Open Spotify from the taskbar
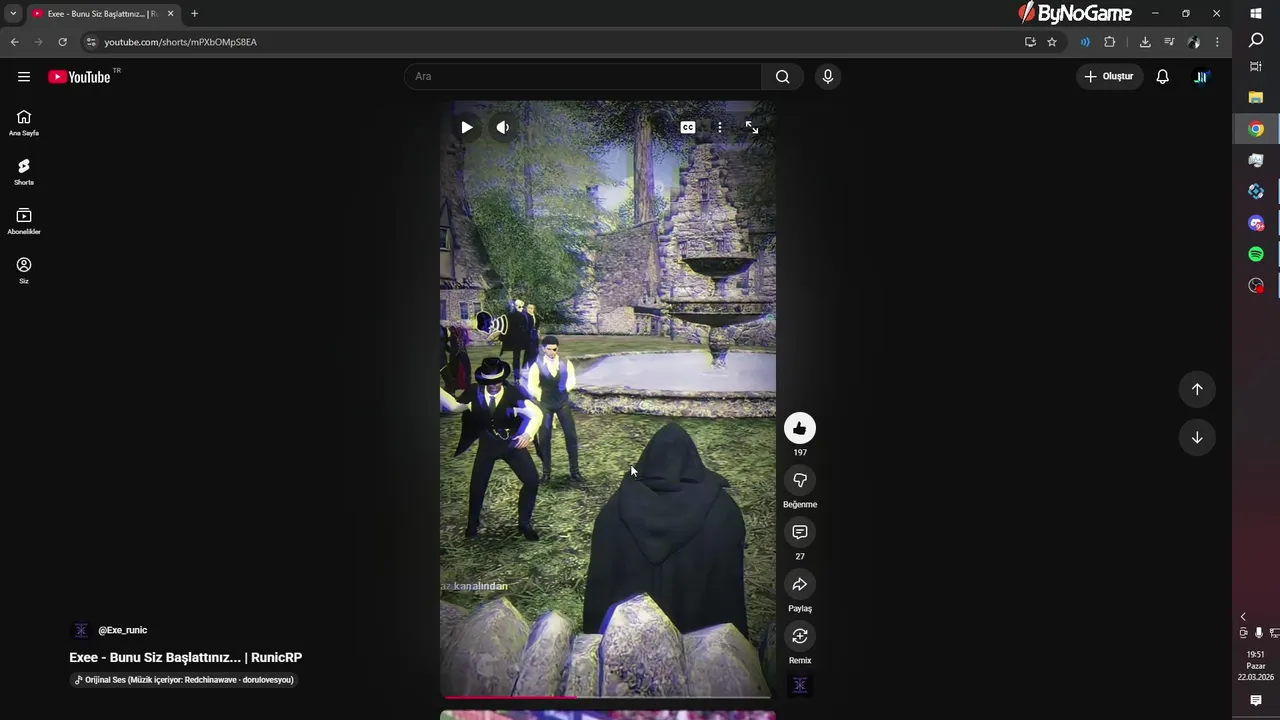 coord(1256,254)
